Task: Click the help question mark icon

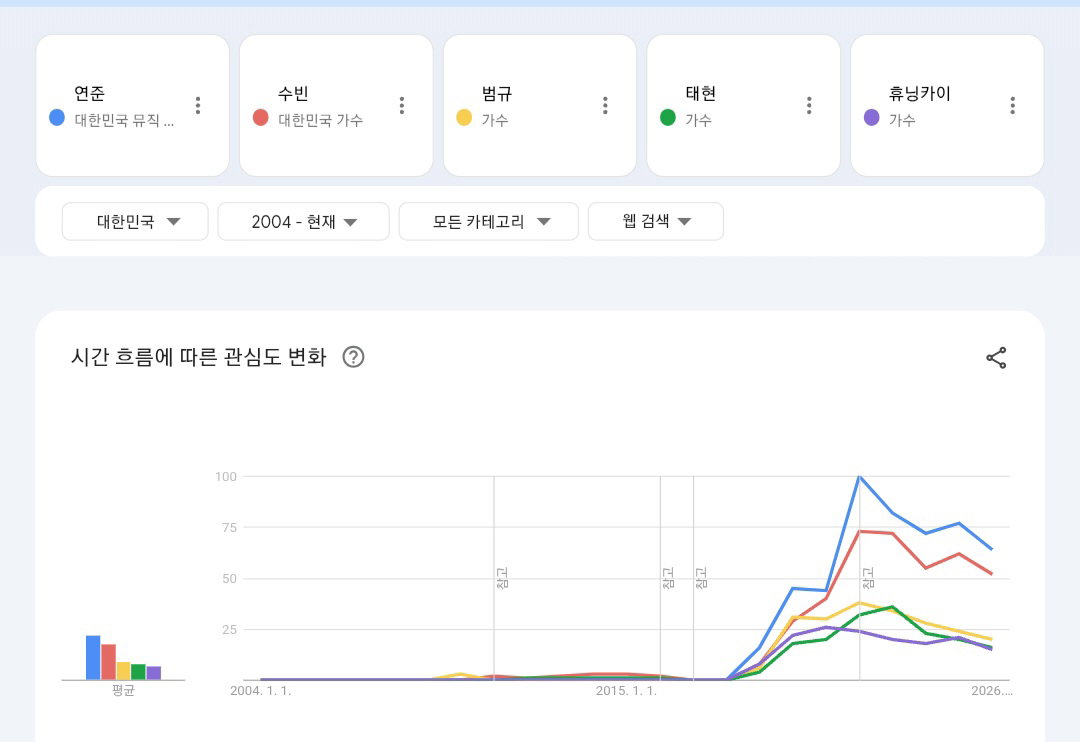Action: click(353, 357)
